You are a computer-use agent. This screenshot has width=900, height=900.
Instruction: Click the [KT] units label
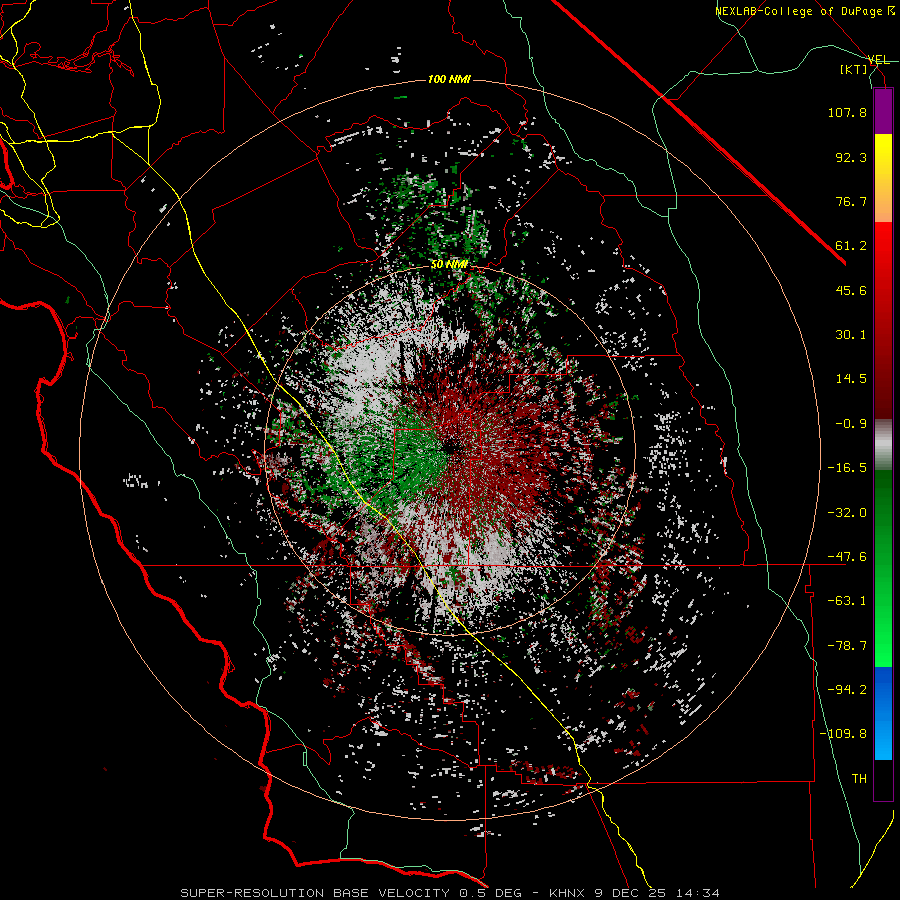(854, 69)
